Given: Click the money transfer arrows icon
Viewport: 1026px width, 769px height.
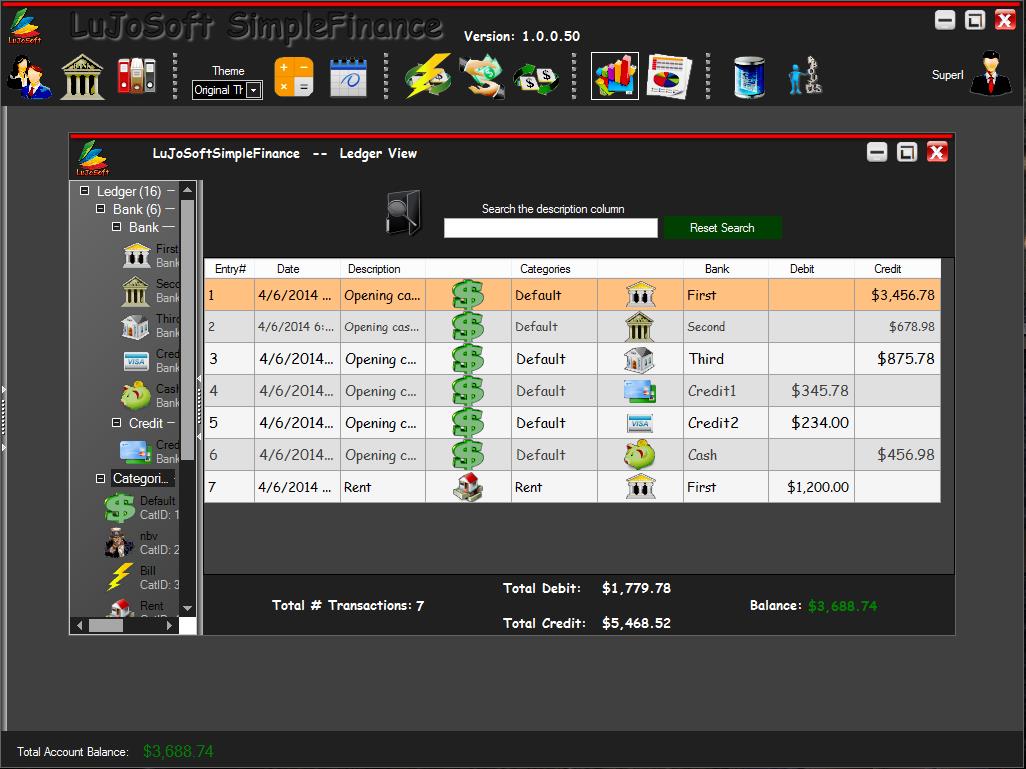Looking at the screenshot, I should coord(536,79).
